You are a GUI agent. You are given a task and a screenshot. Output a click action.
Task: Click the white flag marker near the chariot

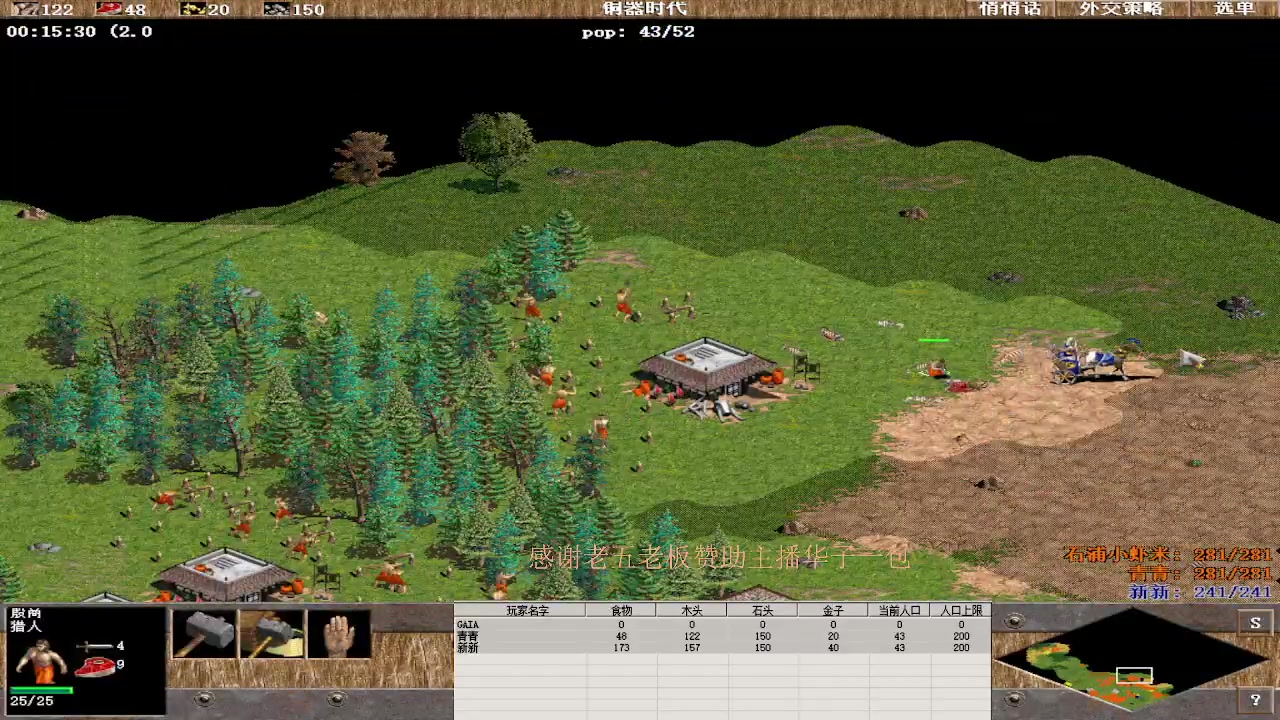(1191, 358)
